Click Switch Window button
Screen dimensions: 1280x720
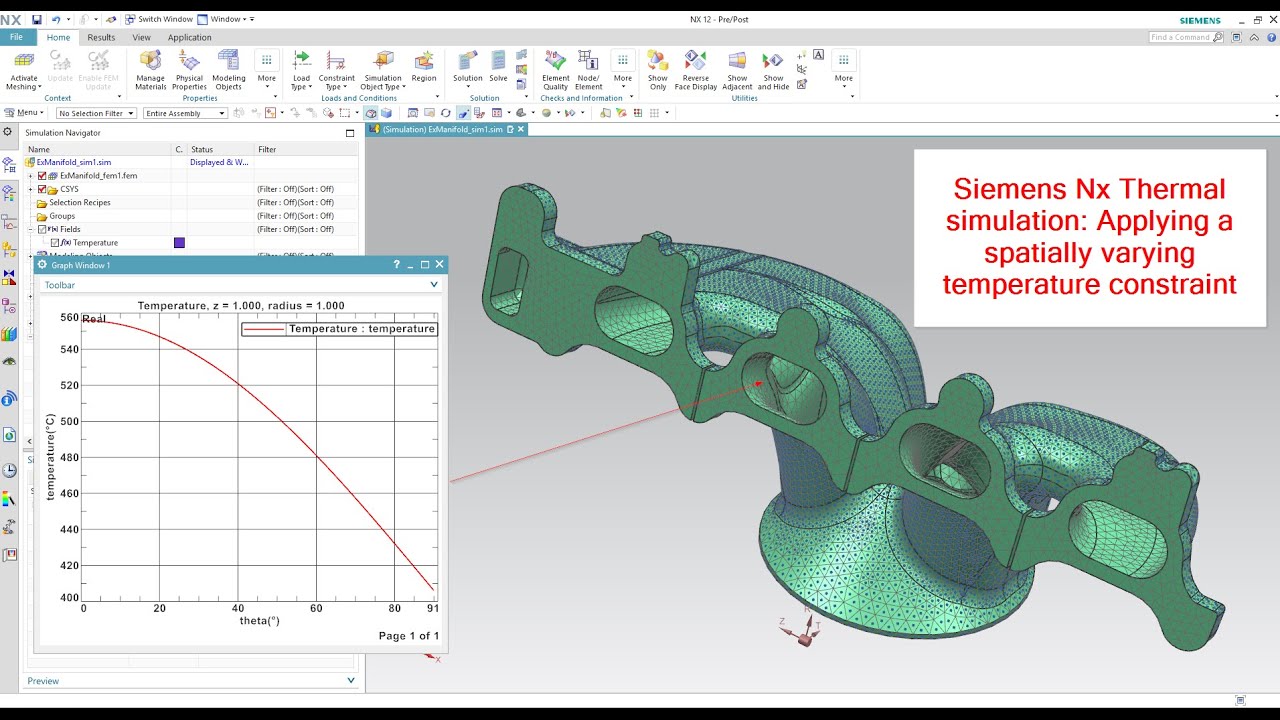pos(158,19)
